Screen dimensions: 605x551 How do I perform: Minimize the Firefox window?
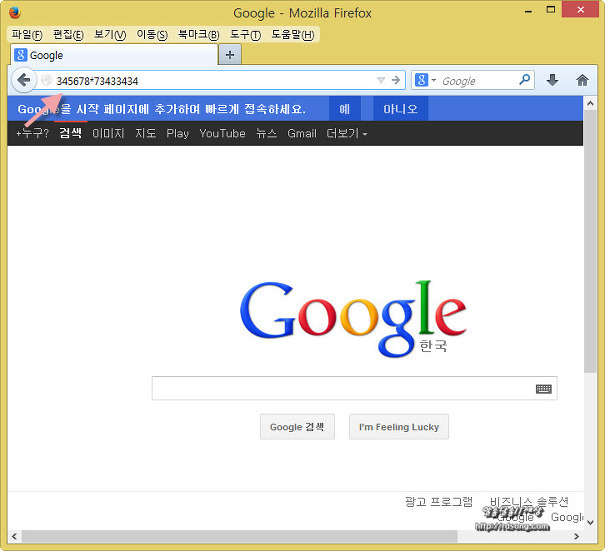point(529,11)
